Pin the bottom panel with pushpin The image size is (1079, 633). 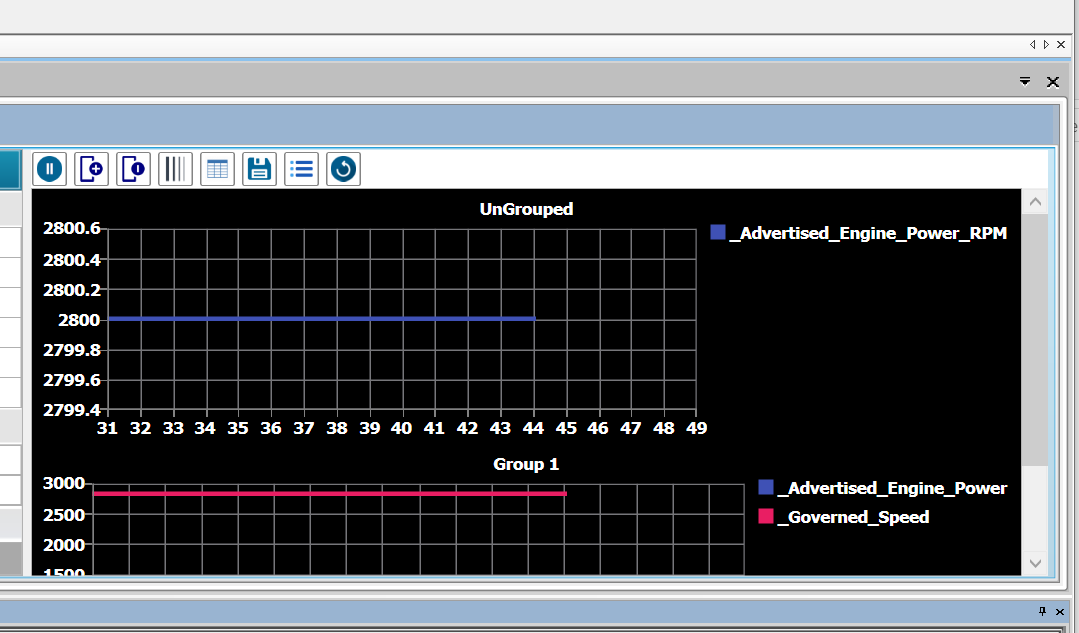point(1043,611)
